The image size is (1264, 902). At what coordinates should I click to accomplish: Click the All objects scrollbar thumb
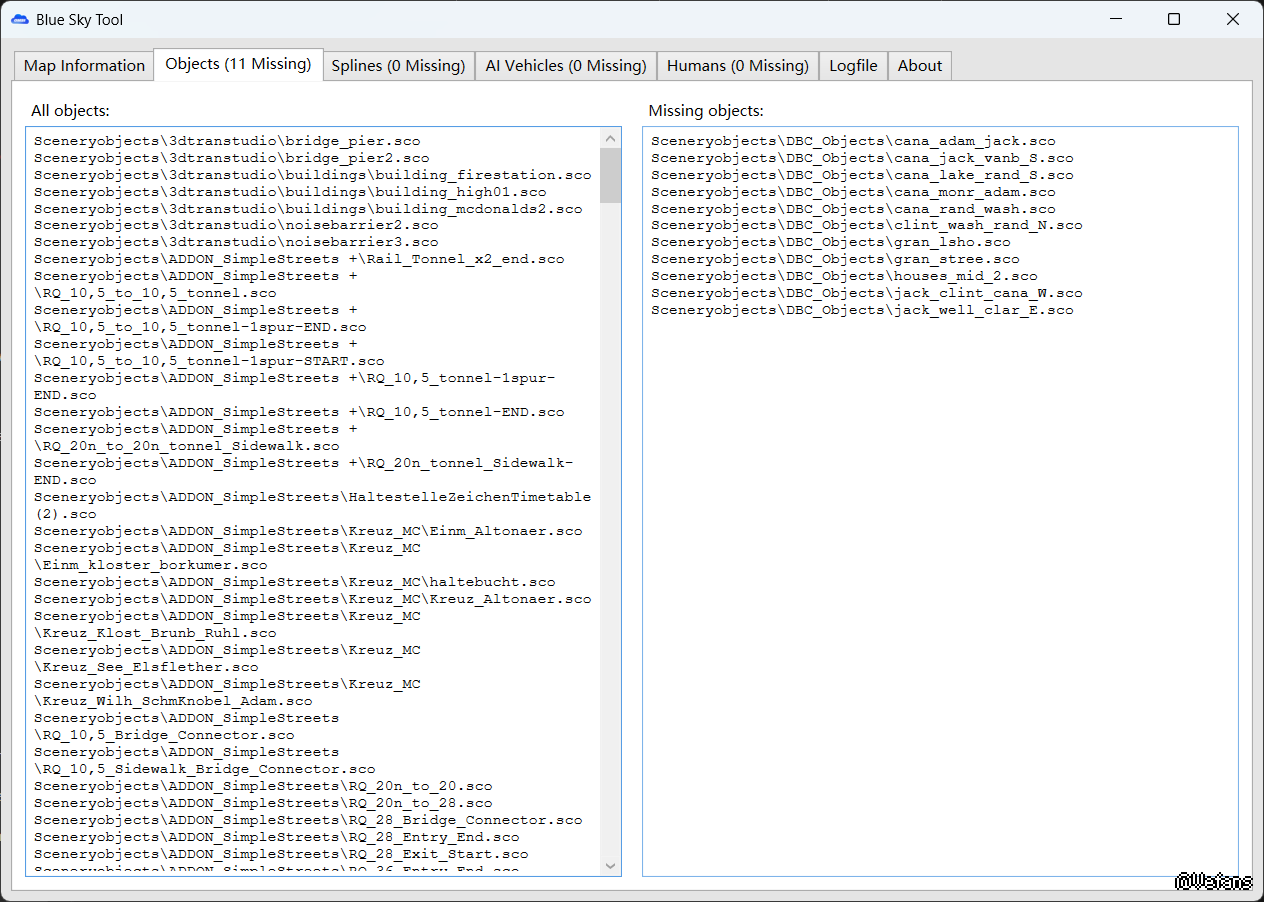coord(610,175)
